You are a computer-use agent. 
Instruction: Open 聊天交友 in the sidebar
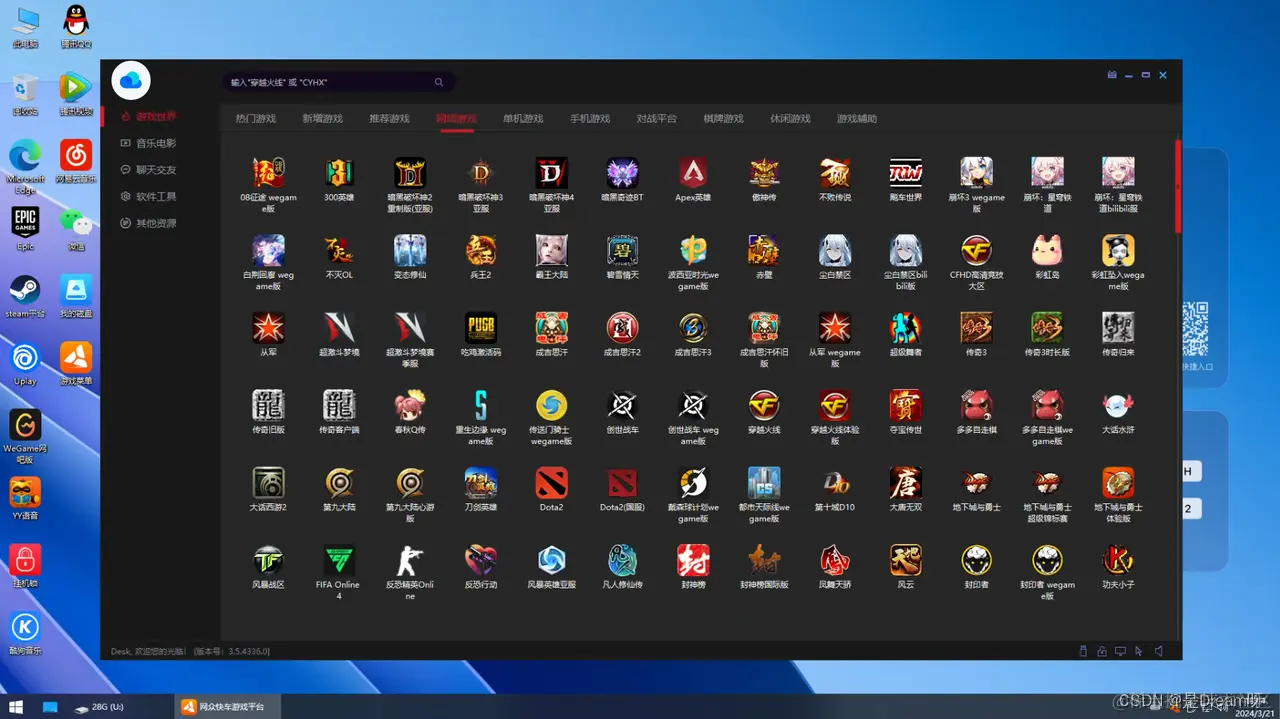(148, 170)
